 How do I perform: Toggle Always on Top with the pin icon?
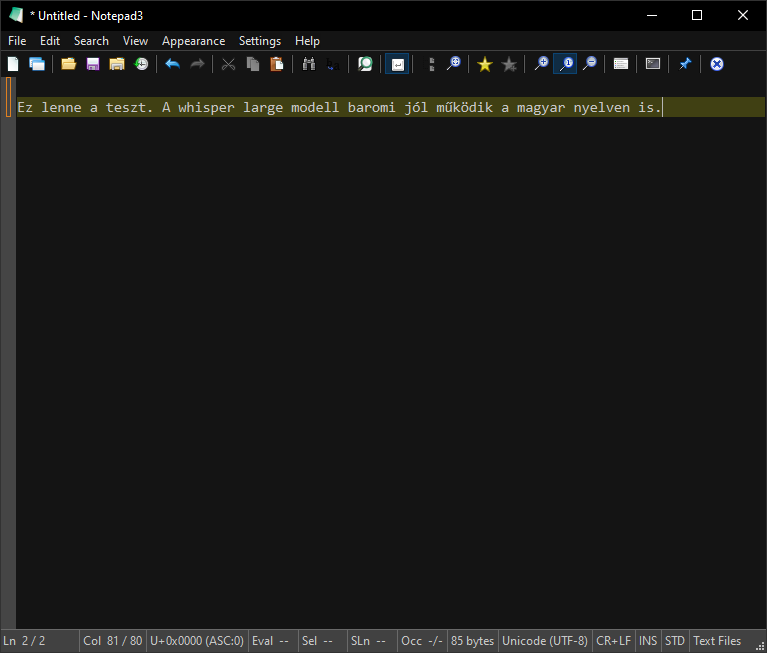point(685,64)
